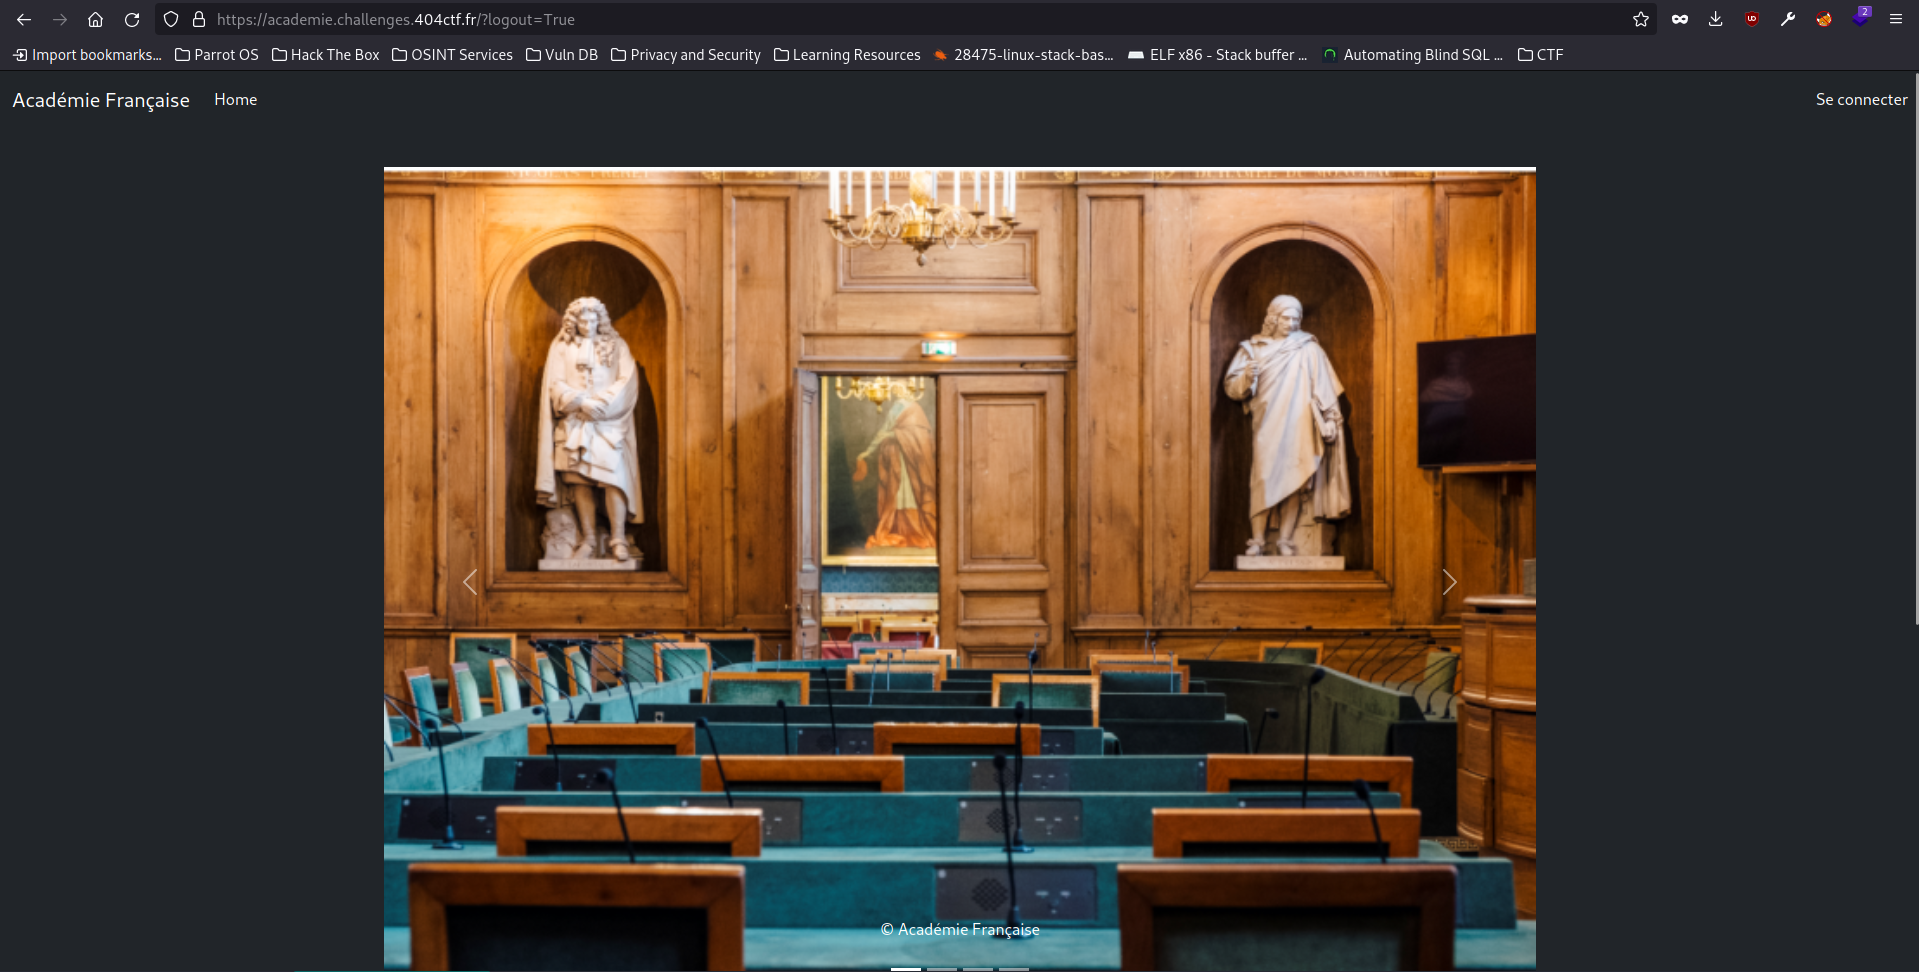Open the Parrot OS bookmarks folder
This screenshot has width=1919, height=972.
coord(216,55)
